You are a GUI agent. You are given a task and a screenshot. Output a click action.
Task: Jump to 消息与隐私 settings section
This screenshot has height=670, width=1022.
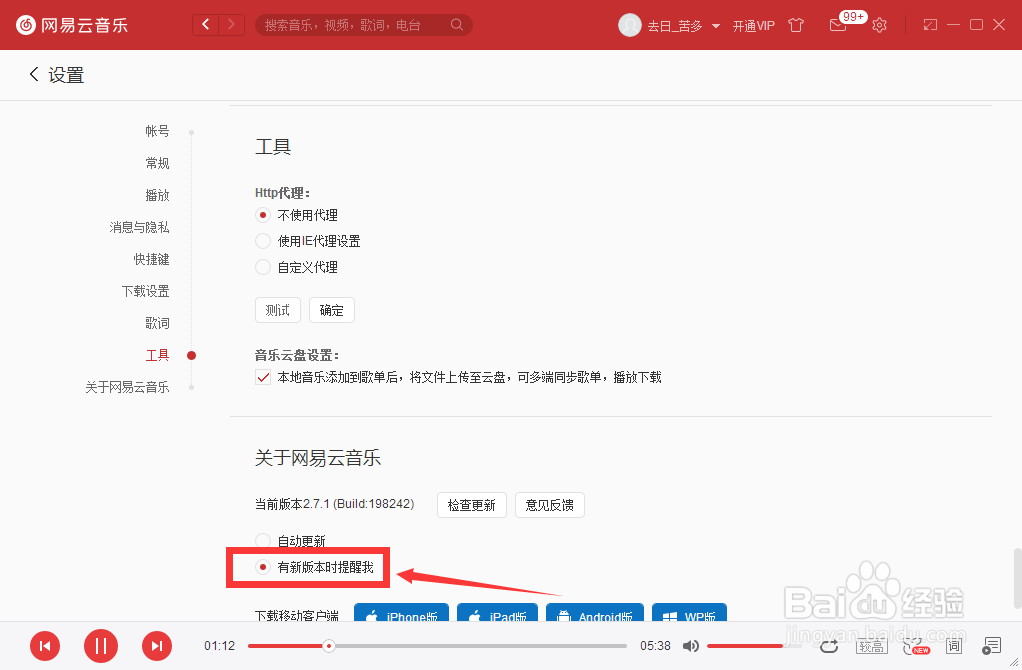pyautogui.click(x=139, y=227)
